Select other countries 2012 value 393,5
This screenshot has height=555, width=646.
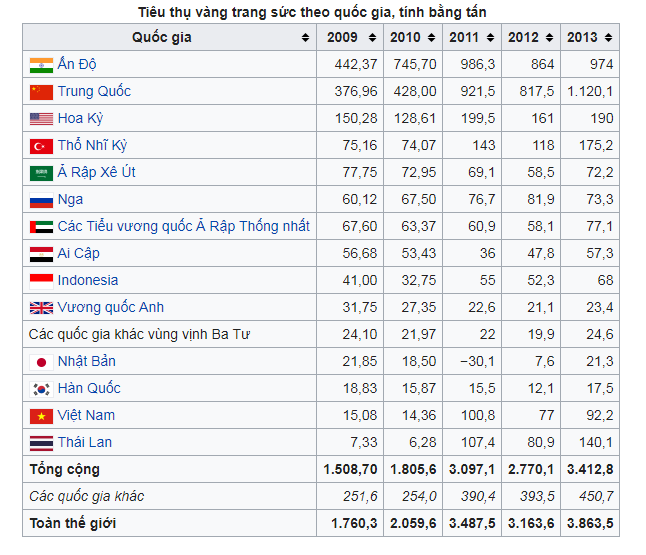point(537,496)
